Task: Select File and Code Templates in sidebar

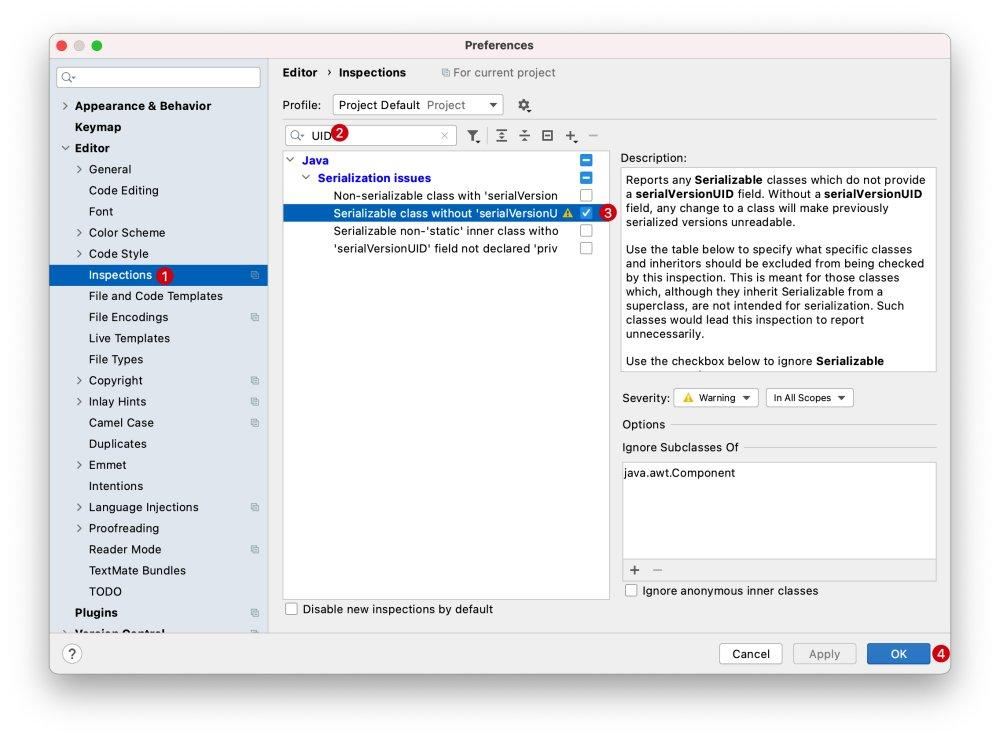Action: [155, 296]
